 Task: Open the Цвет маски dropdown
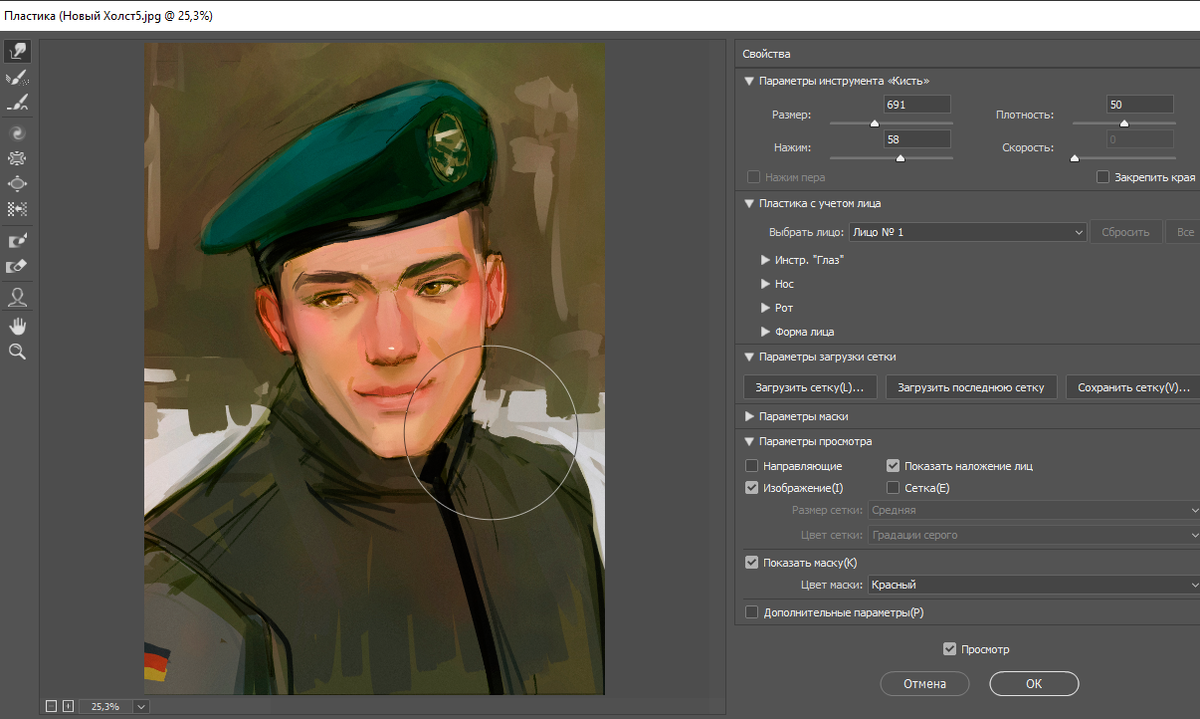click(x=1033, y=585)
